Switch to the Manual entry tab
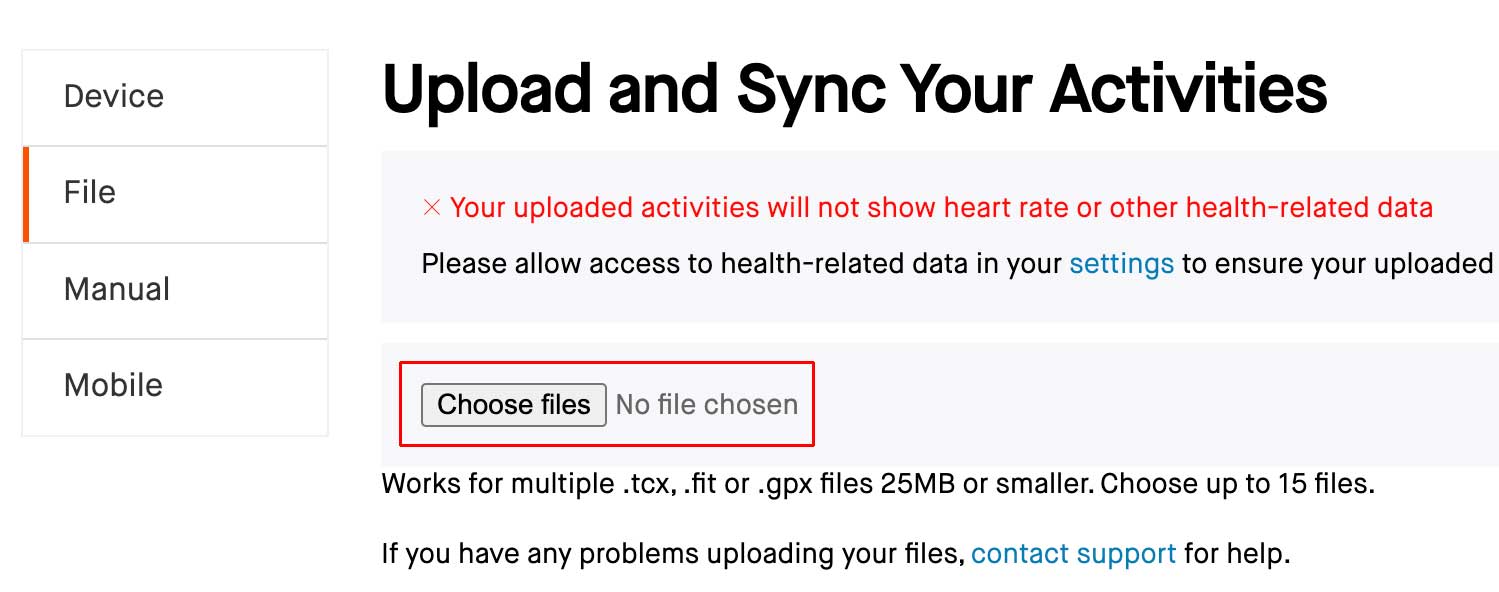The height and width of the screenshot is (592, 1499). (x=175, y=290)
